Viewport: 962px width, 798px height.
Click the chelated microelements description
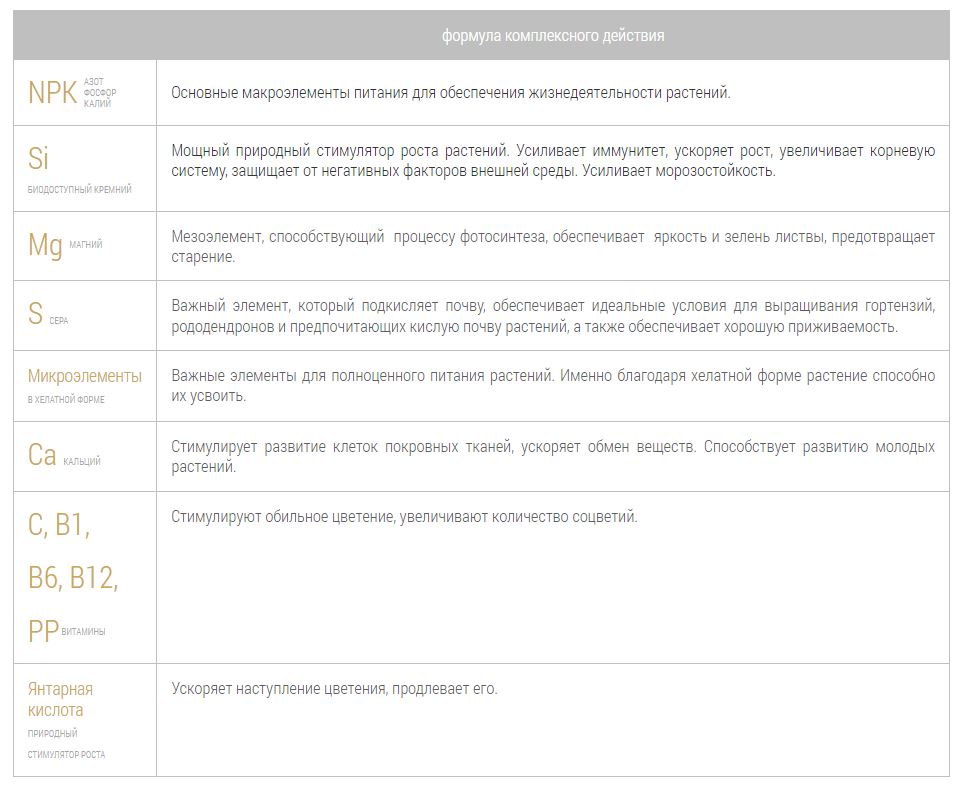(x=552, y=385)
